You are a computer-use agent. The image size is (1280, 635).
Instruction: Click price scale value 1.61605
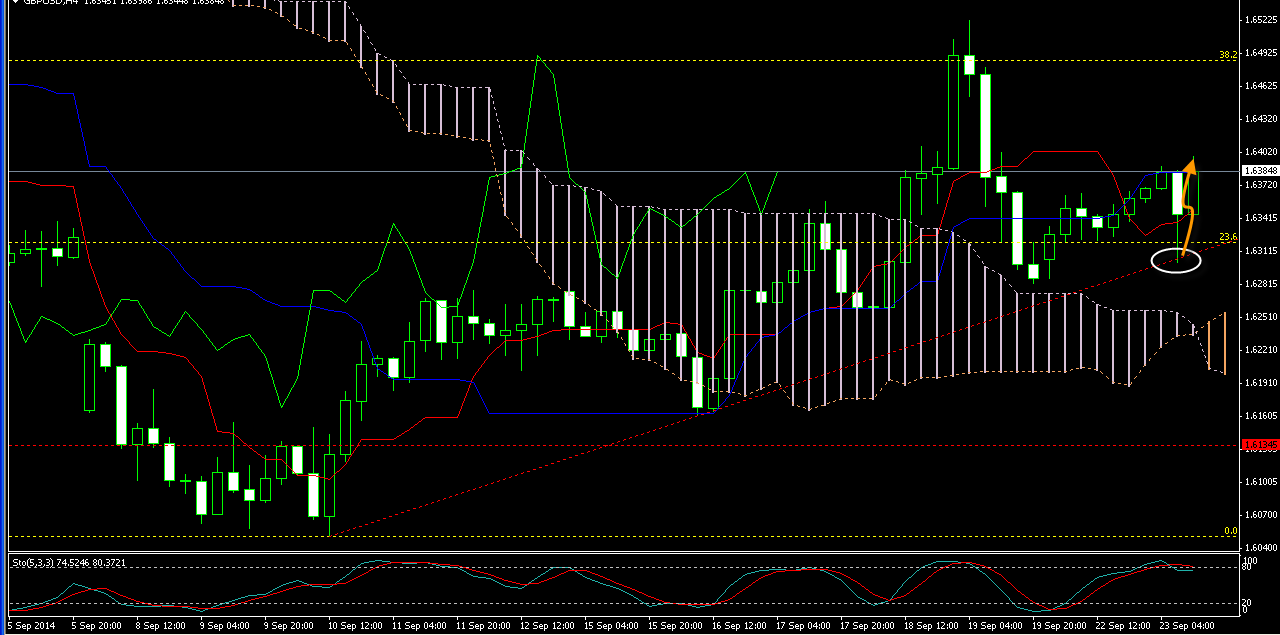click(x=1261, y=416)
